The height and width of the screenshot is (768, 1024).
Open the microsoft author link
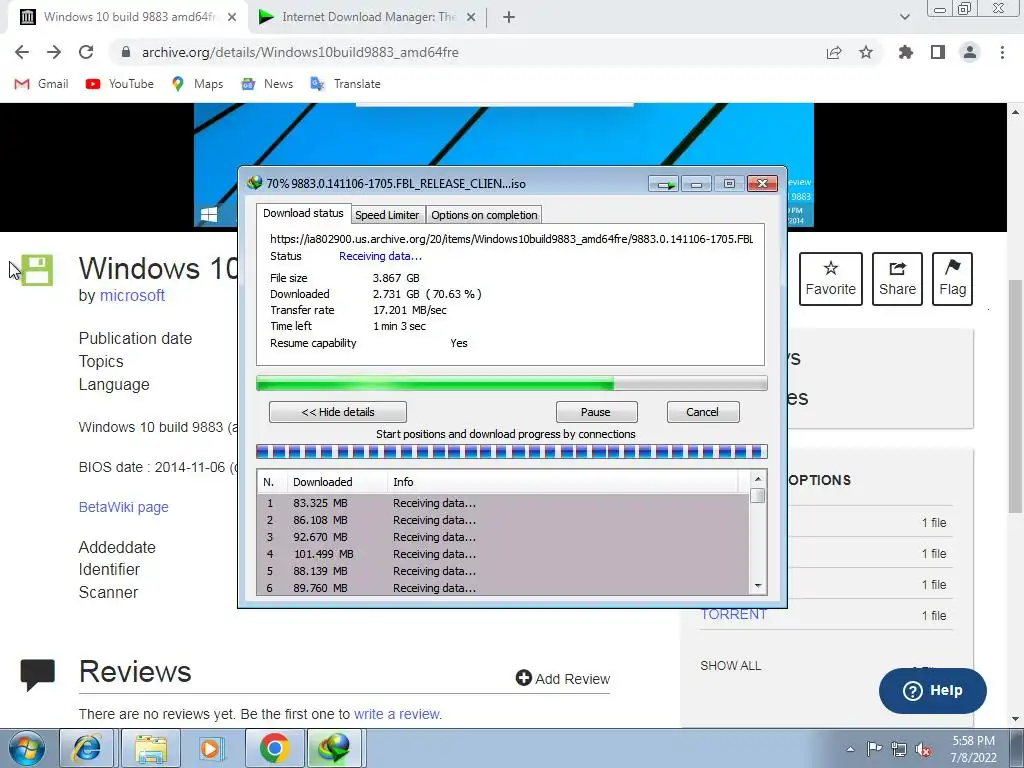[132, 296]
